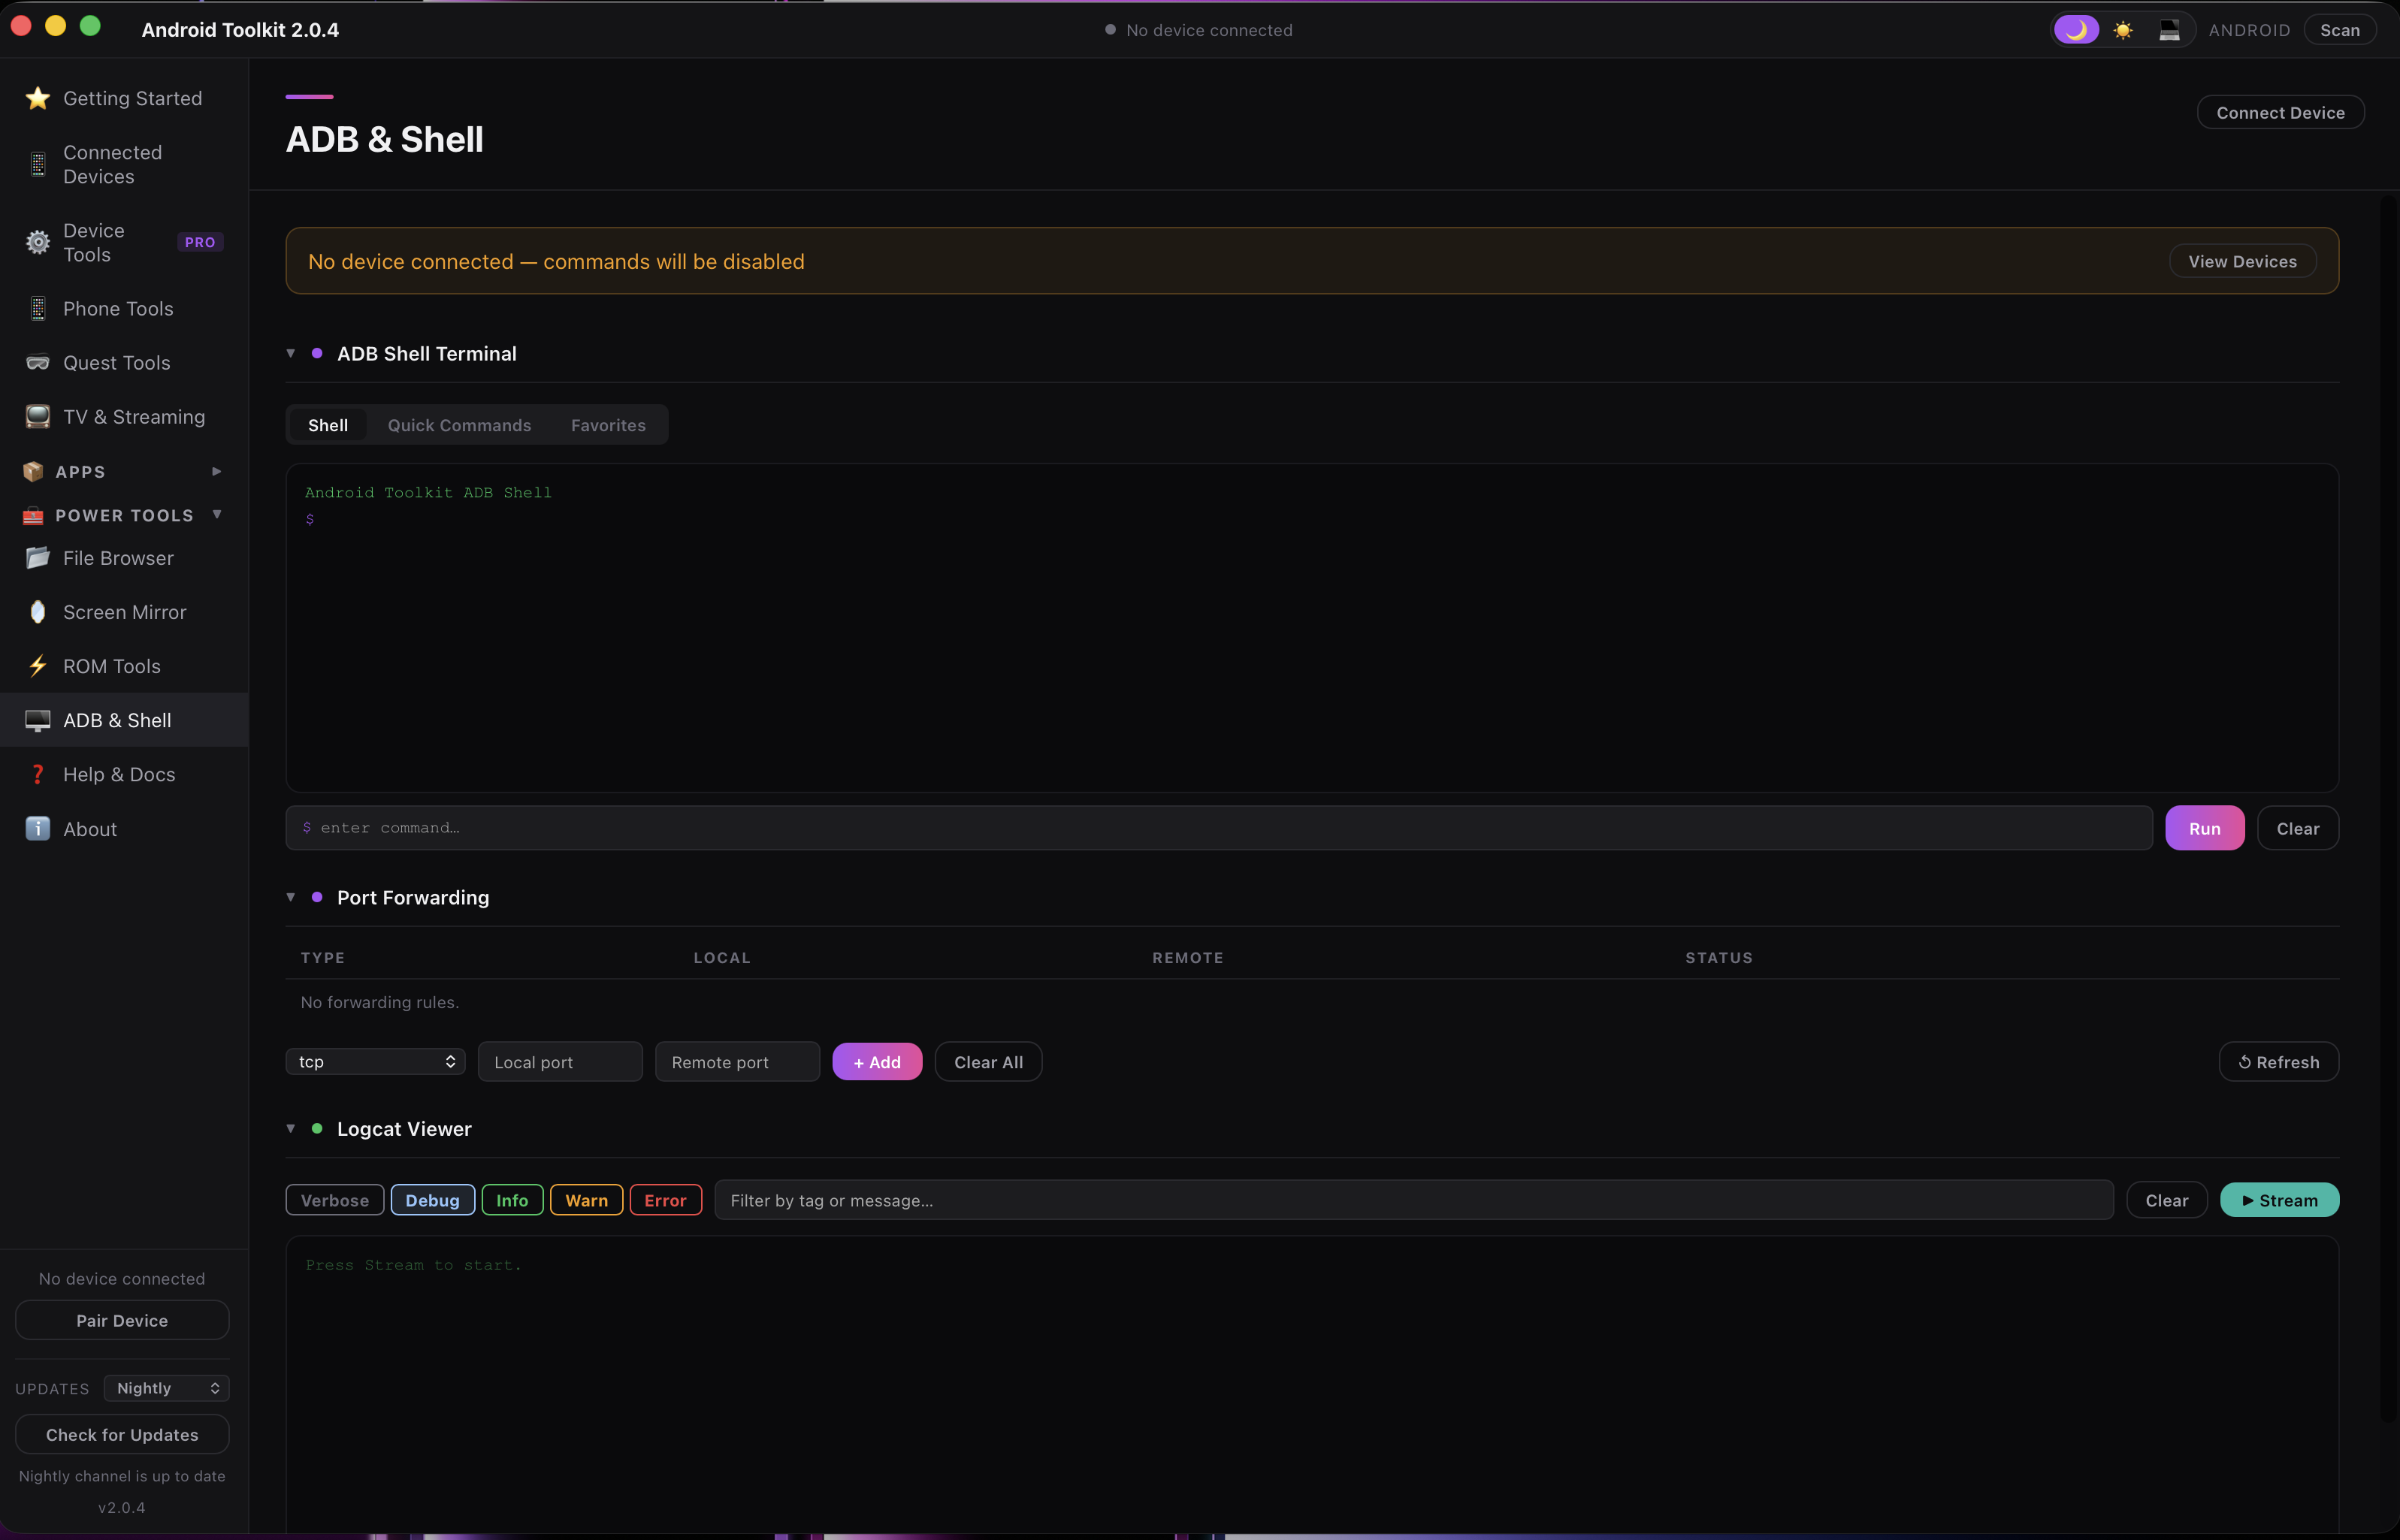
Task: Collapse the Logcat Viewer section
Action: 291,1128
